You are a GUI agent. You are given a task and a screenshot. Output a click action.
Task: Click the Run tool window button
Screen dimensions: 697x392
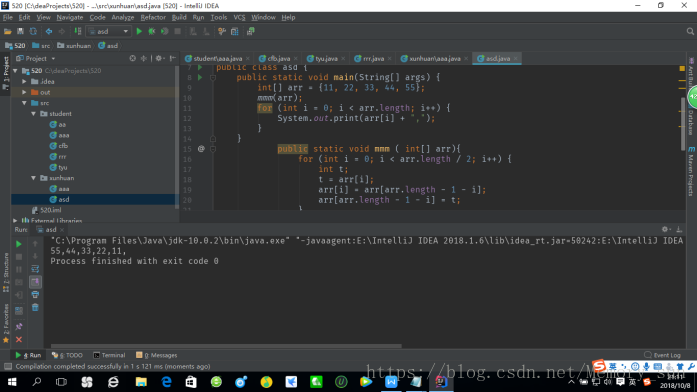click(x=28, y=355)
